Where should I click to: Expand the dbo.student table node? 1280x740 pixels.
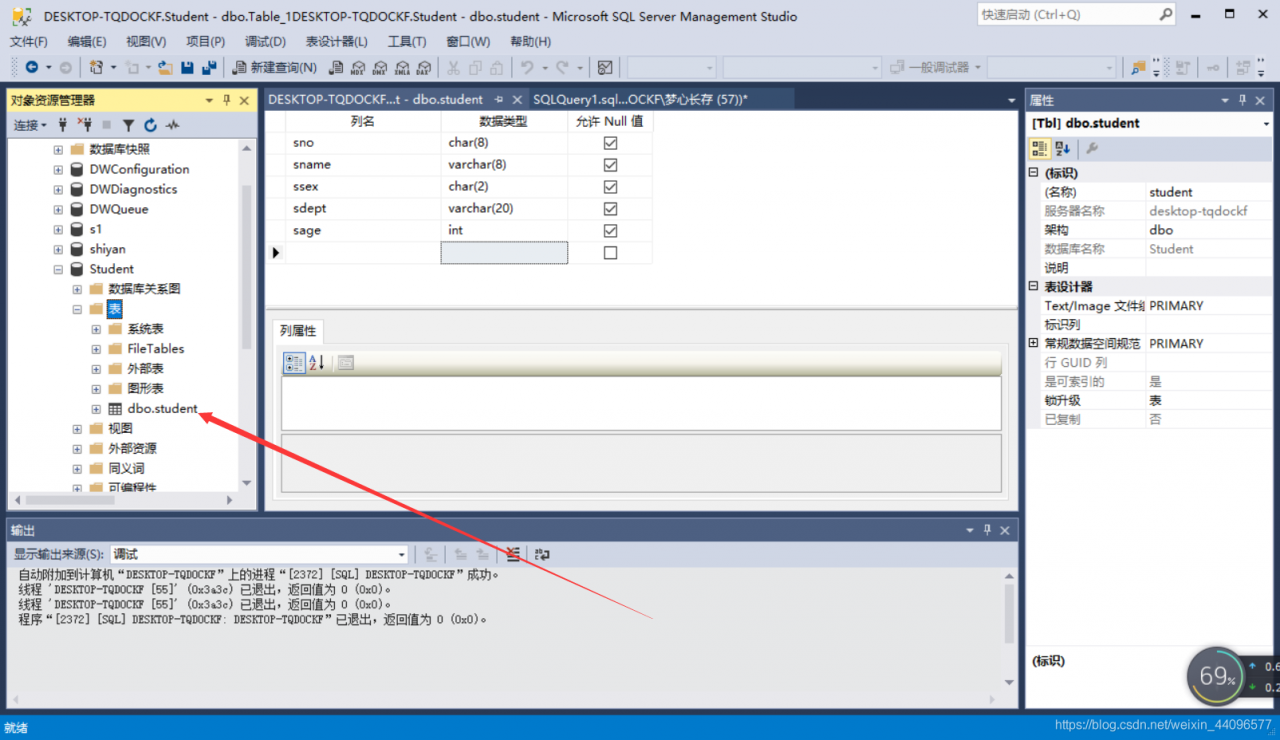tap(96, 409)
